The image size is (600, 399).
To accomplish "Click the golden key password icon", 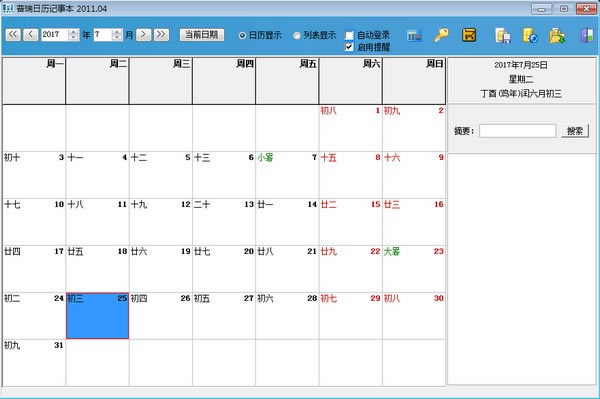I will coord(441,35).
